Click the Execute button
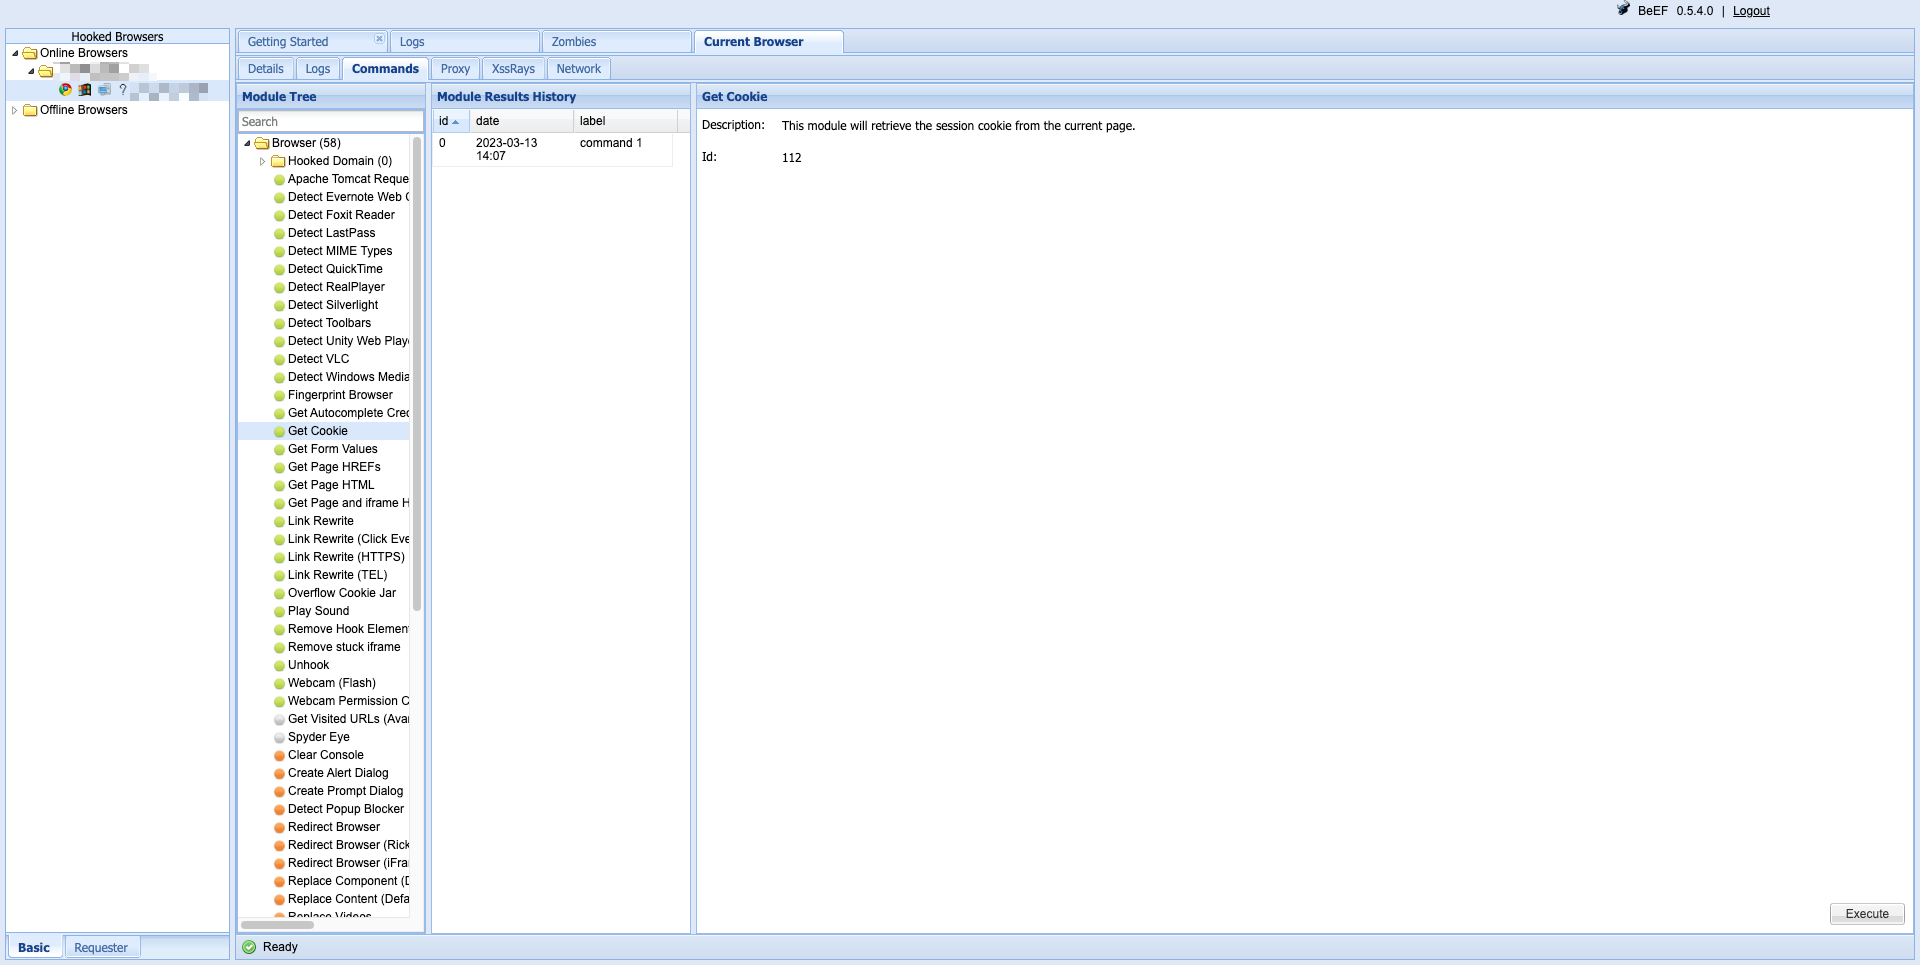 (x=1867, y=914)
